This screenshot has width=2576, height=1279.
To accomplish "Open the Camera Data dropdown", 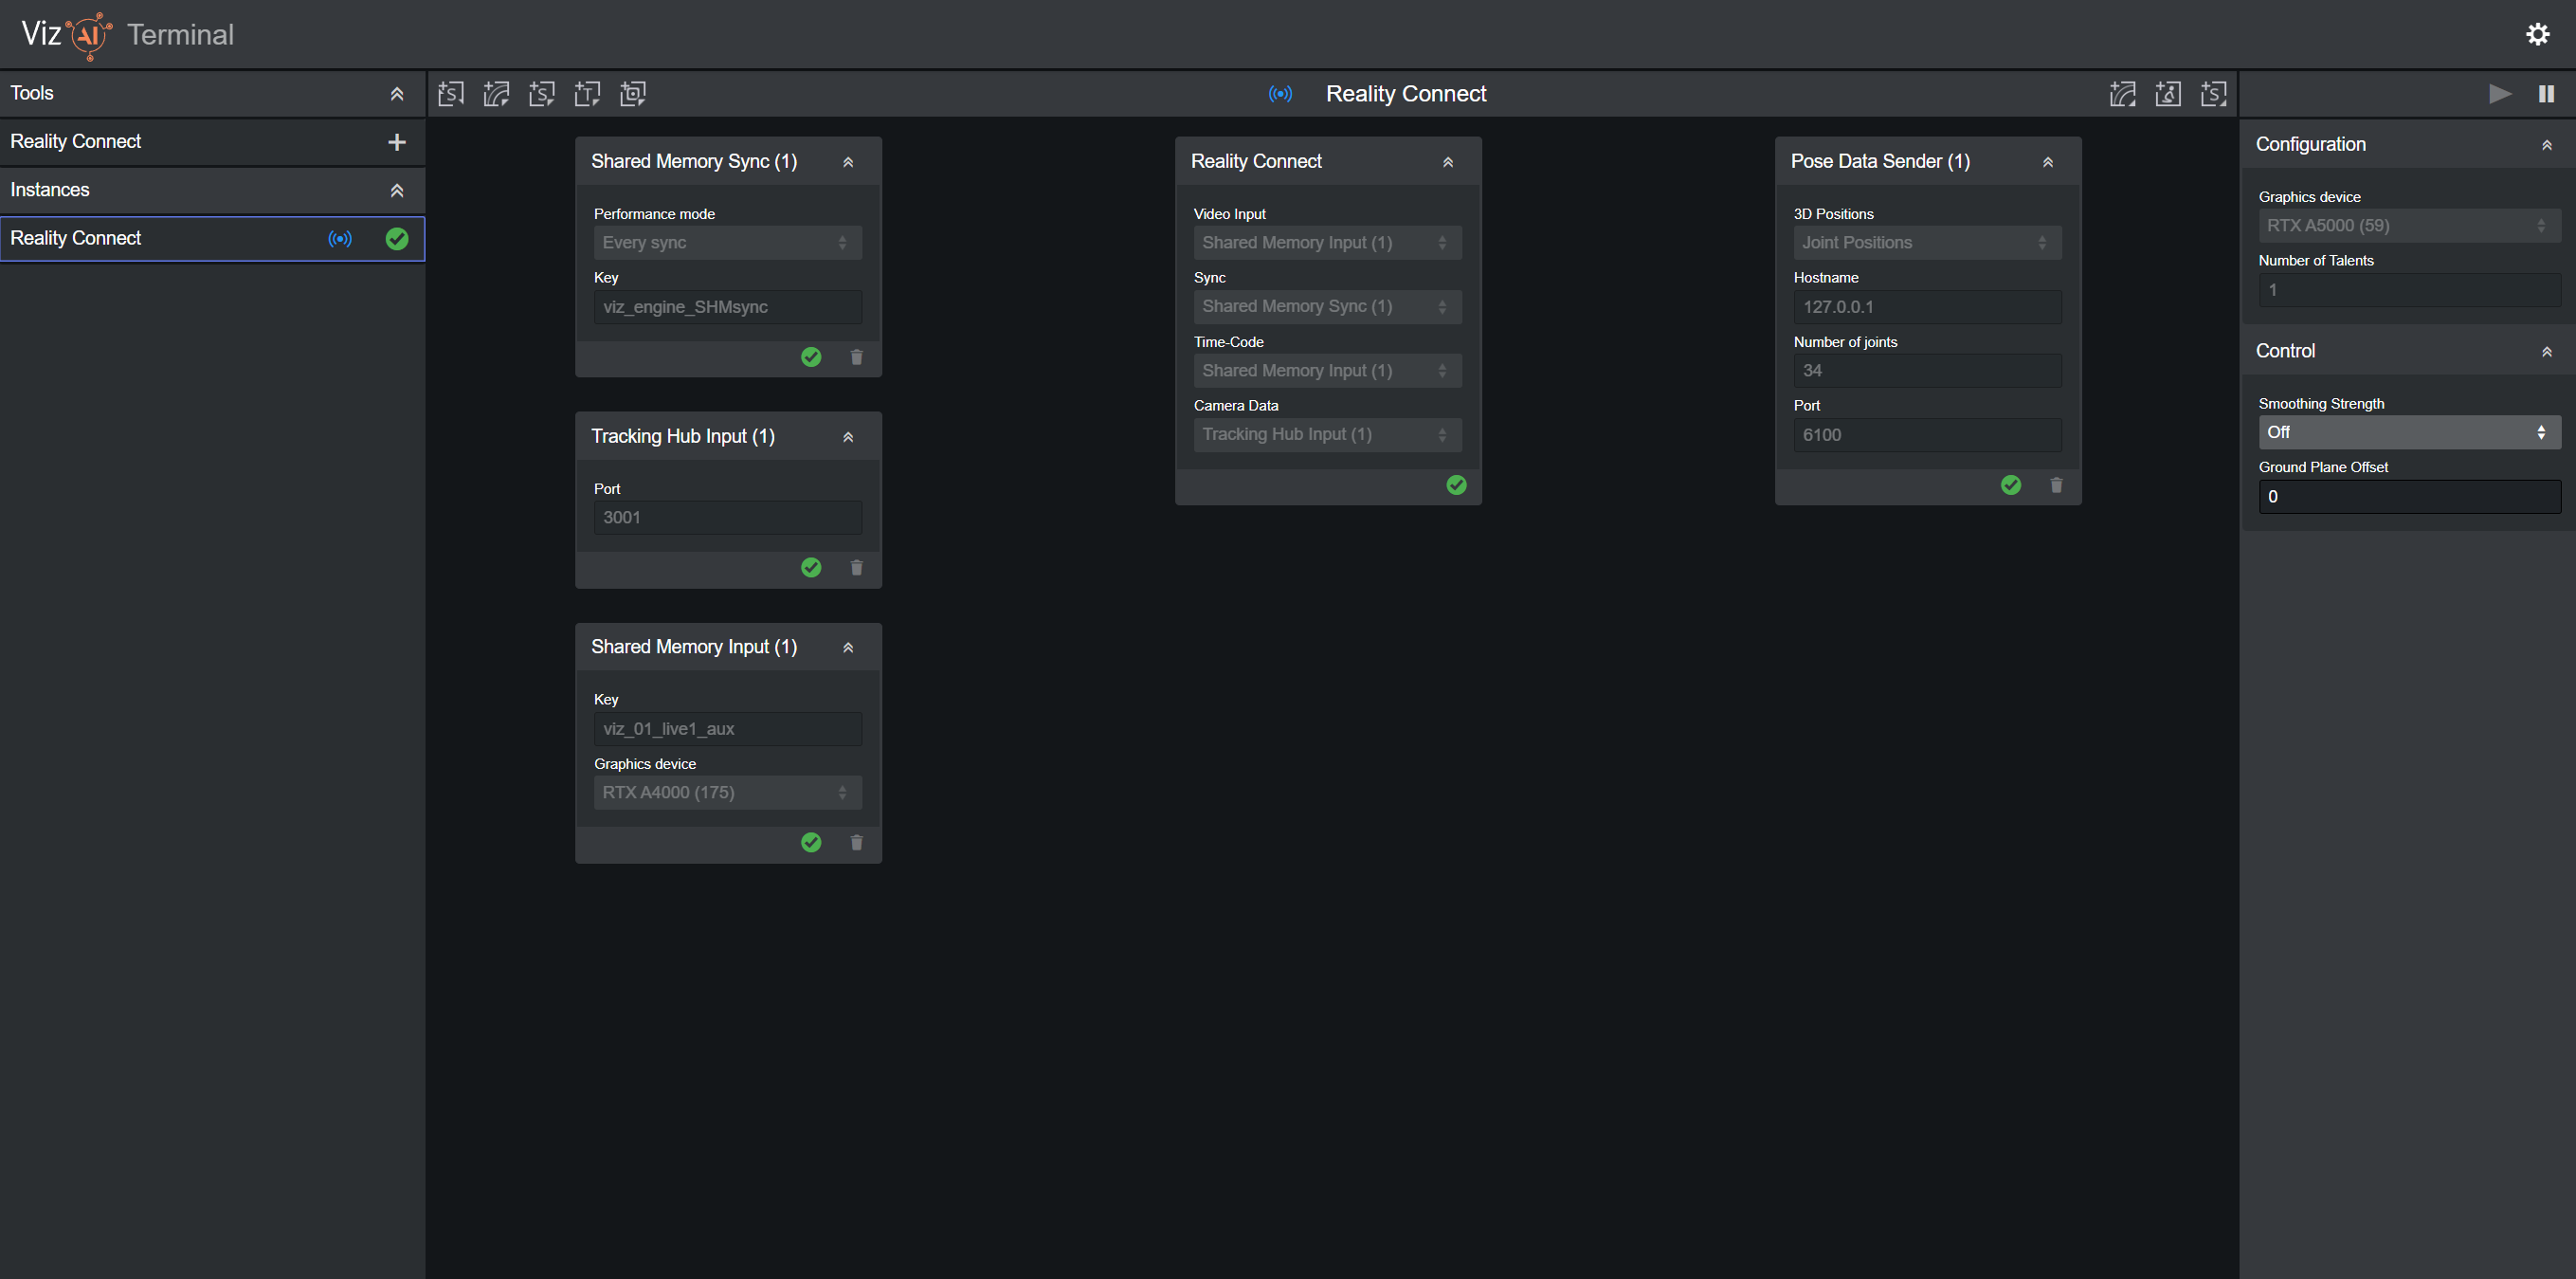I will [1328, 435].
